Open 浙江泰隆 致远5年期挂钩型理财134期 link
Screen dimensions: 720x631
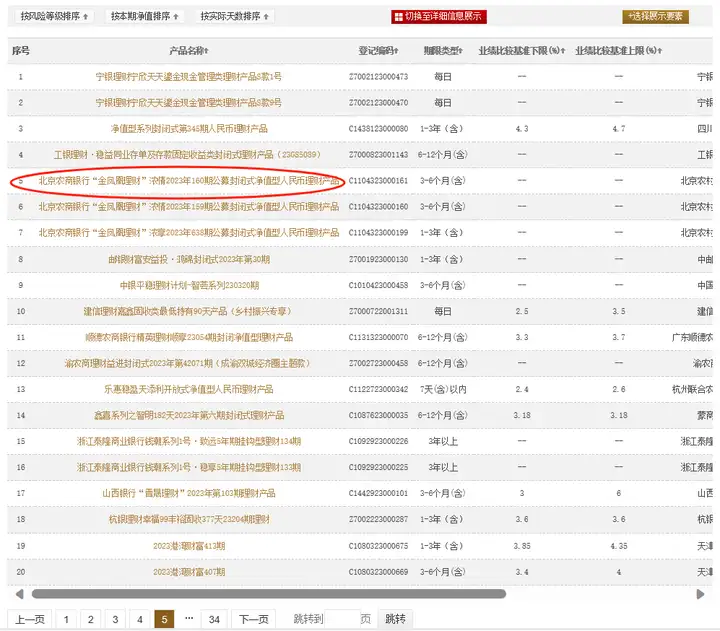[189, 441]
